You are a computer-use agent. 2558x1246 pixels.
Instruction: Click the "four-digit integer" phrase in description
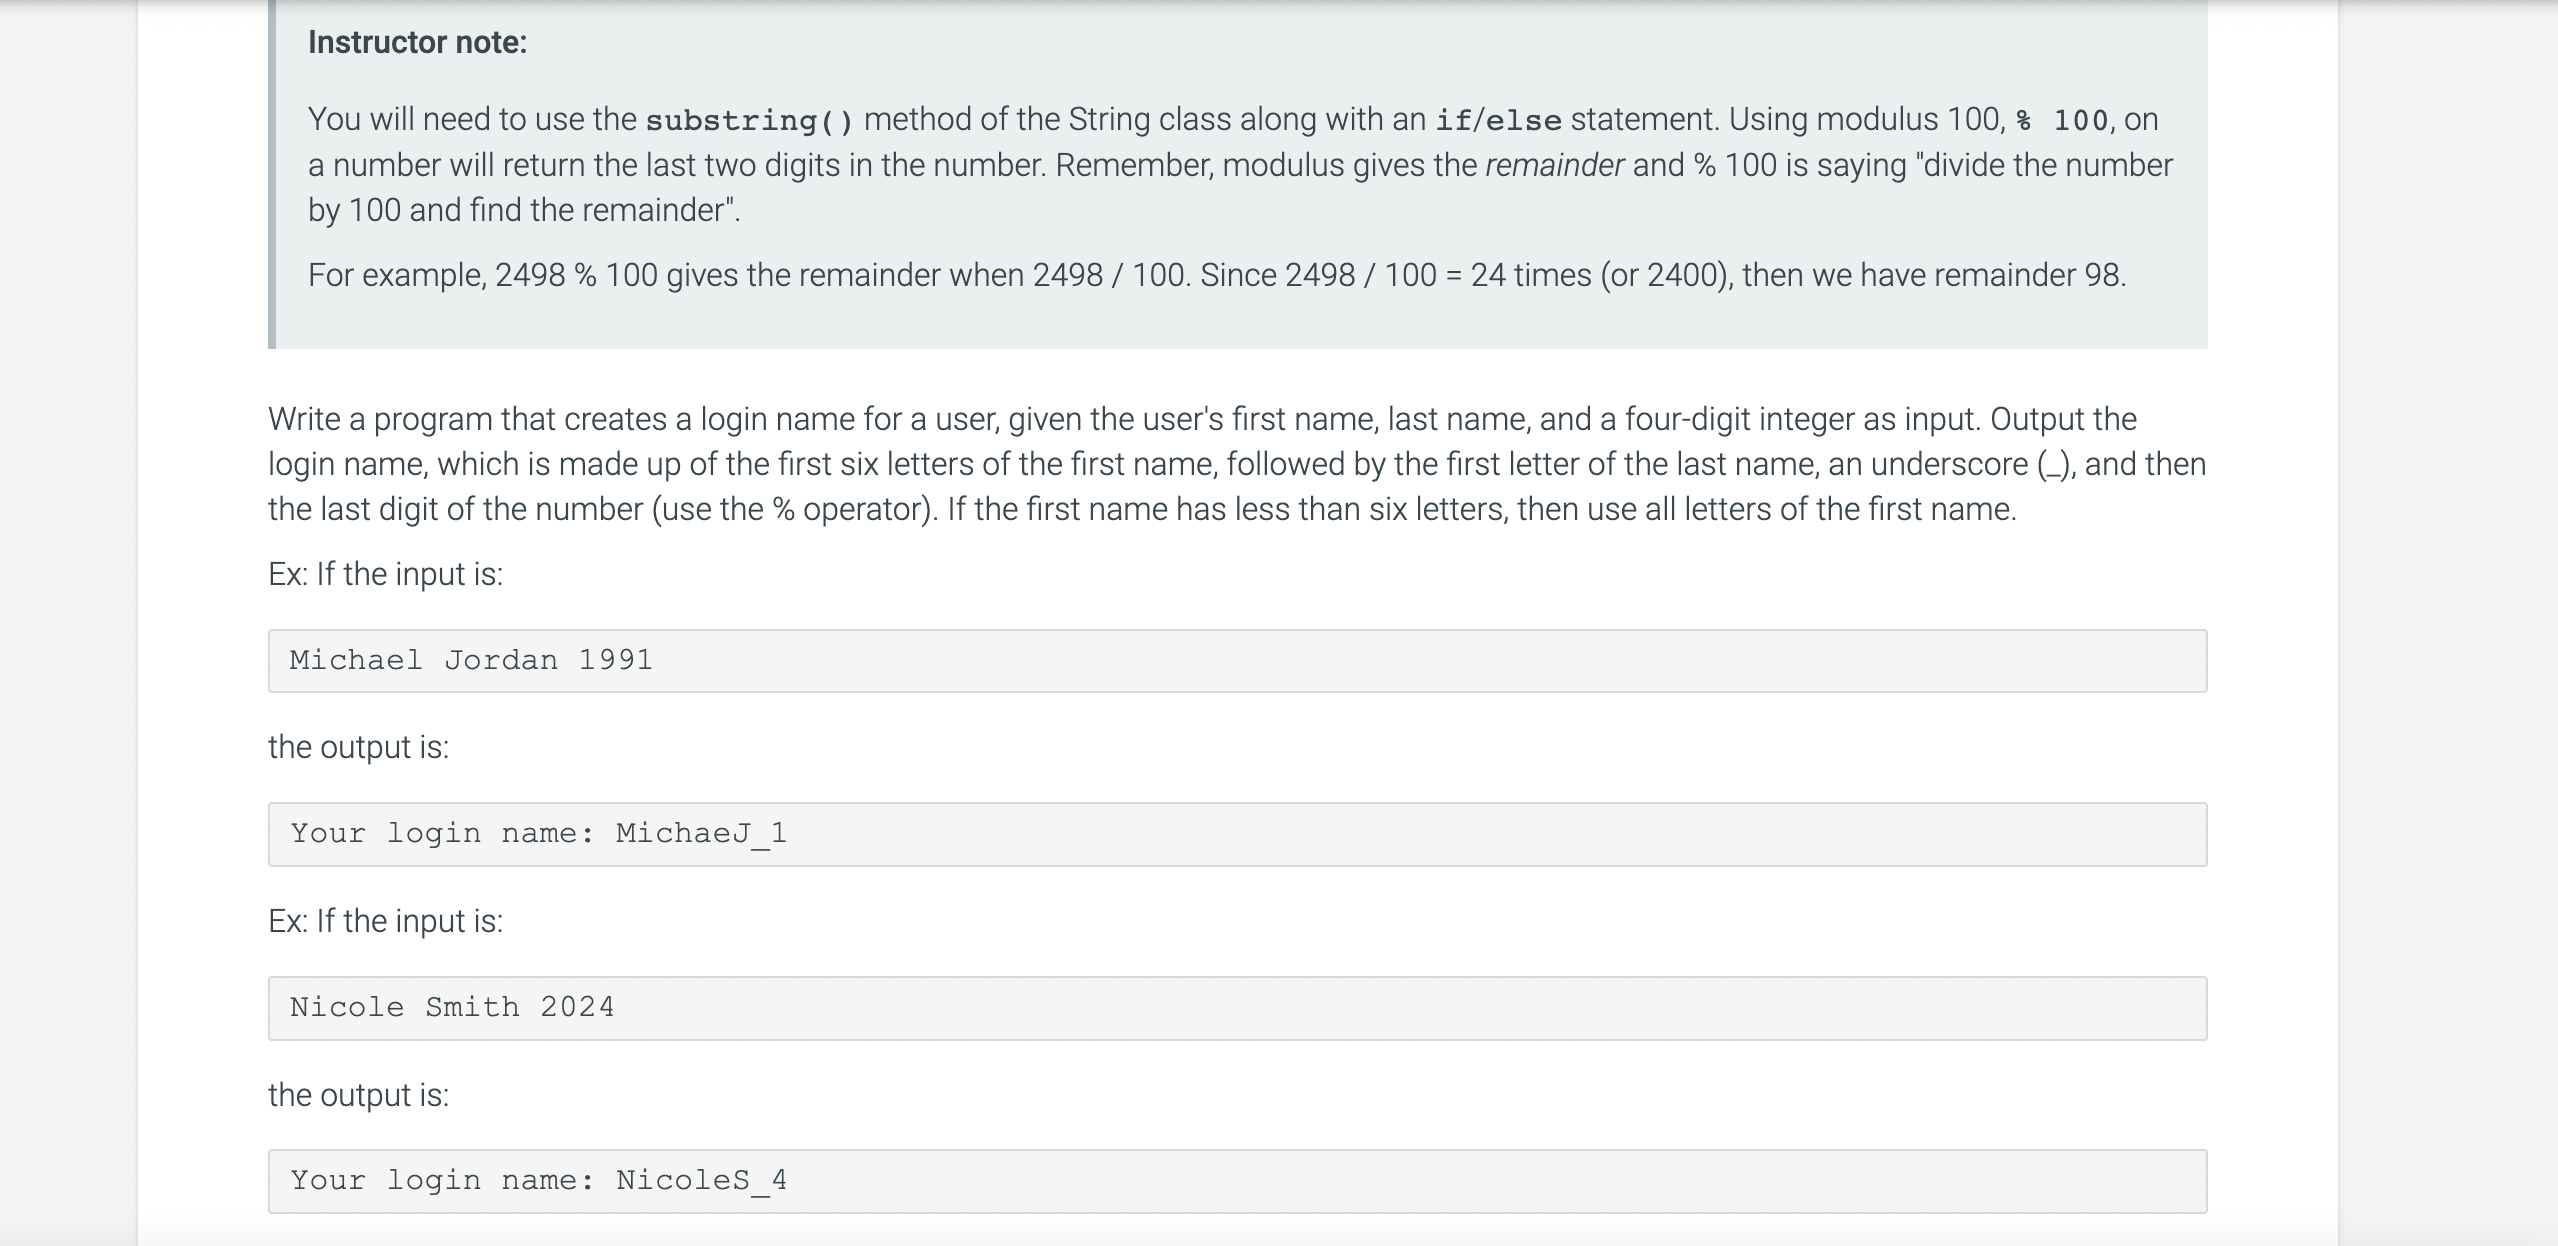[x=1737, y=419]
